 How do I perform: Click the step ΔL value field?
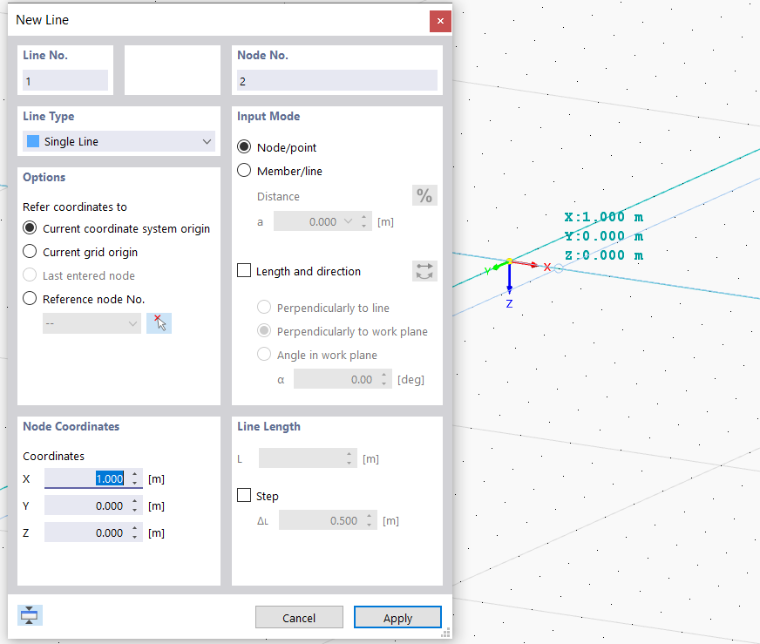coord(328,520)
